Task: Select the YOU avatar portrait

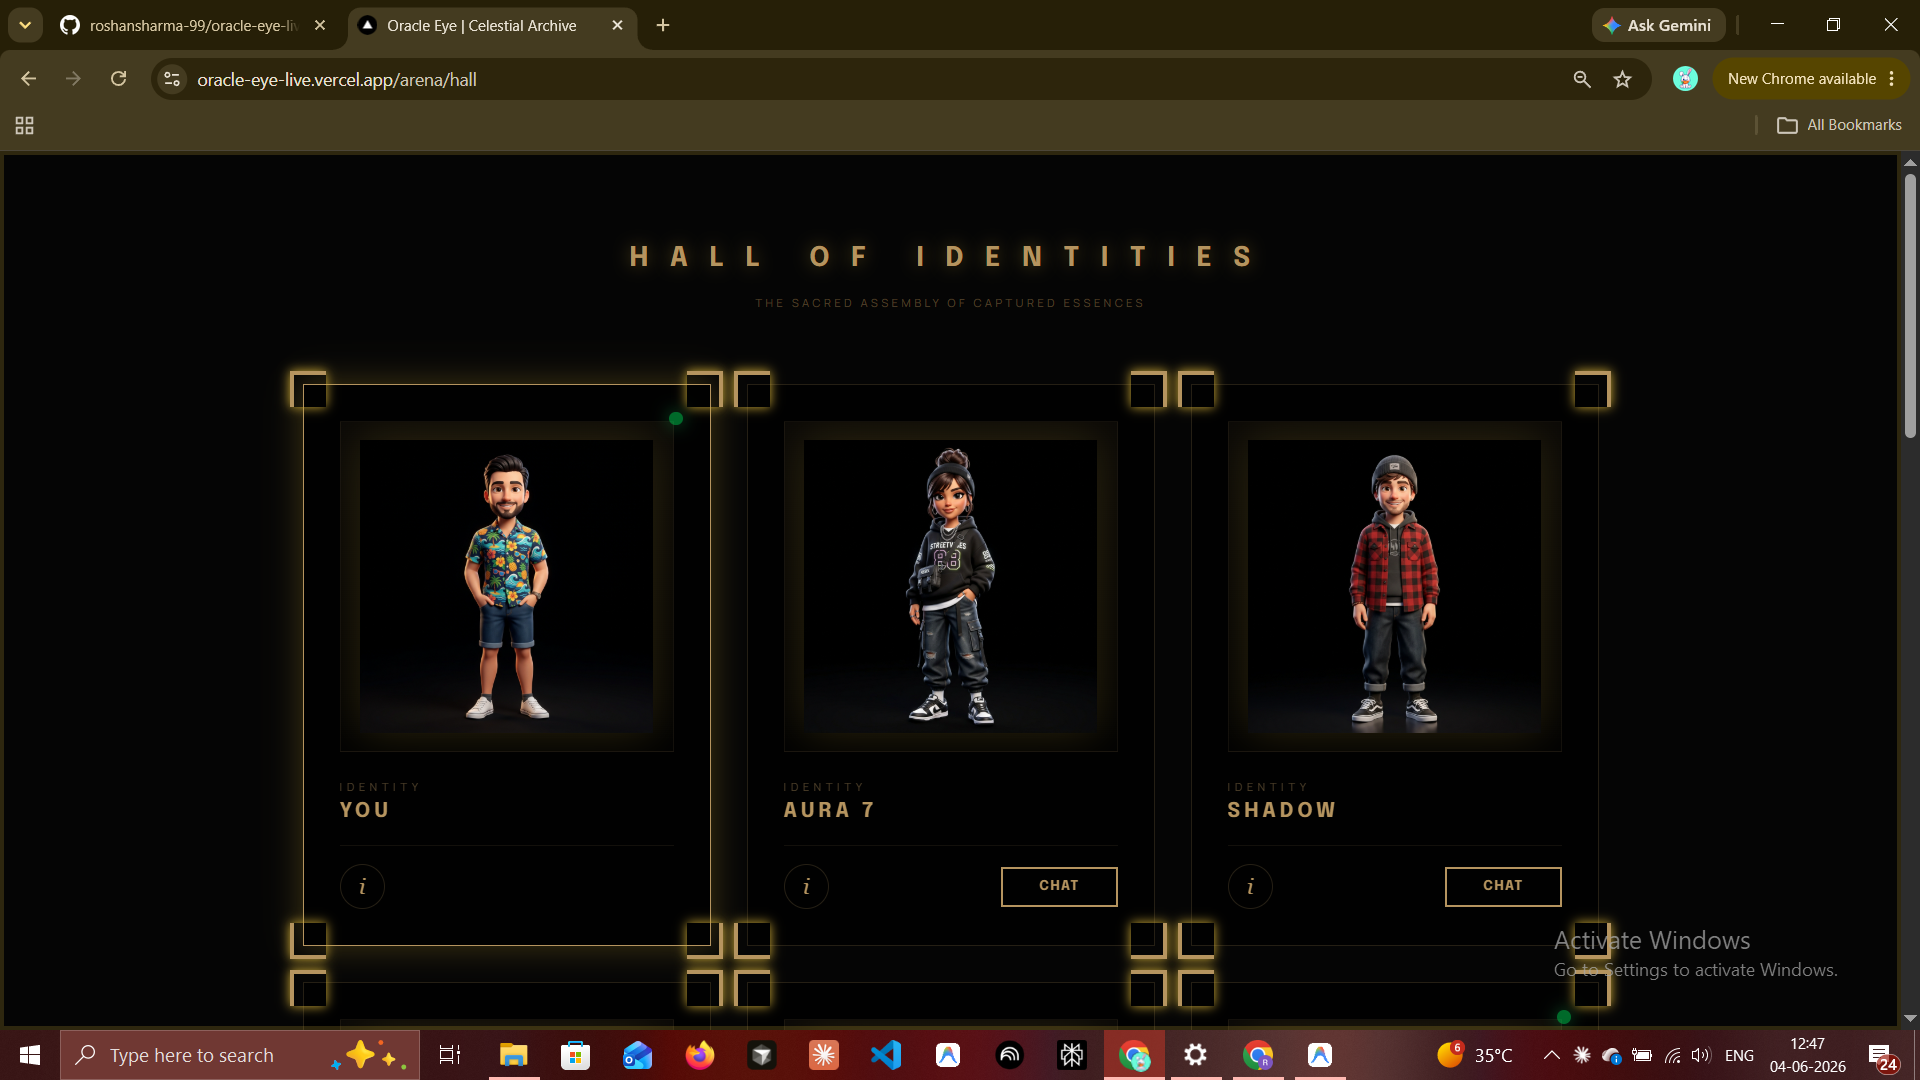Action: 507,586
